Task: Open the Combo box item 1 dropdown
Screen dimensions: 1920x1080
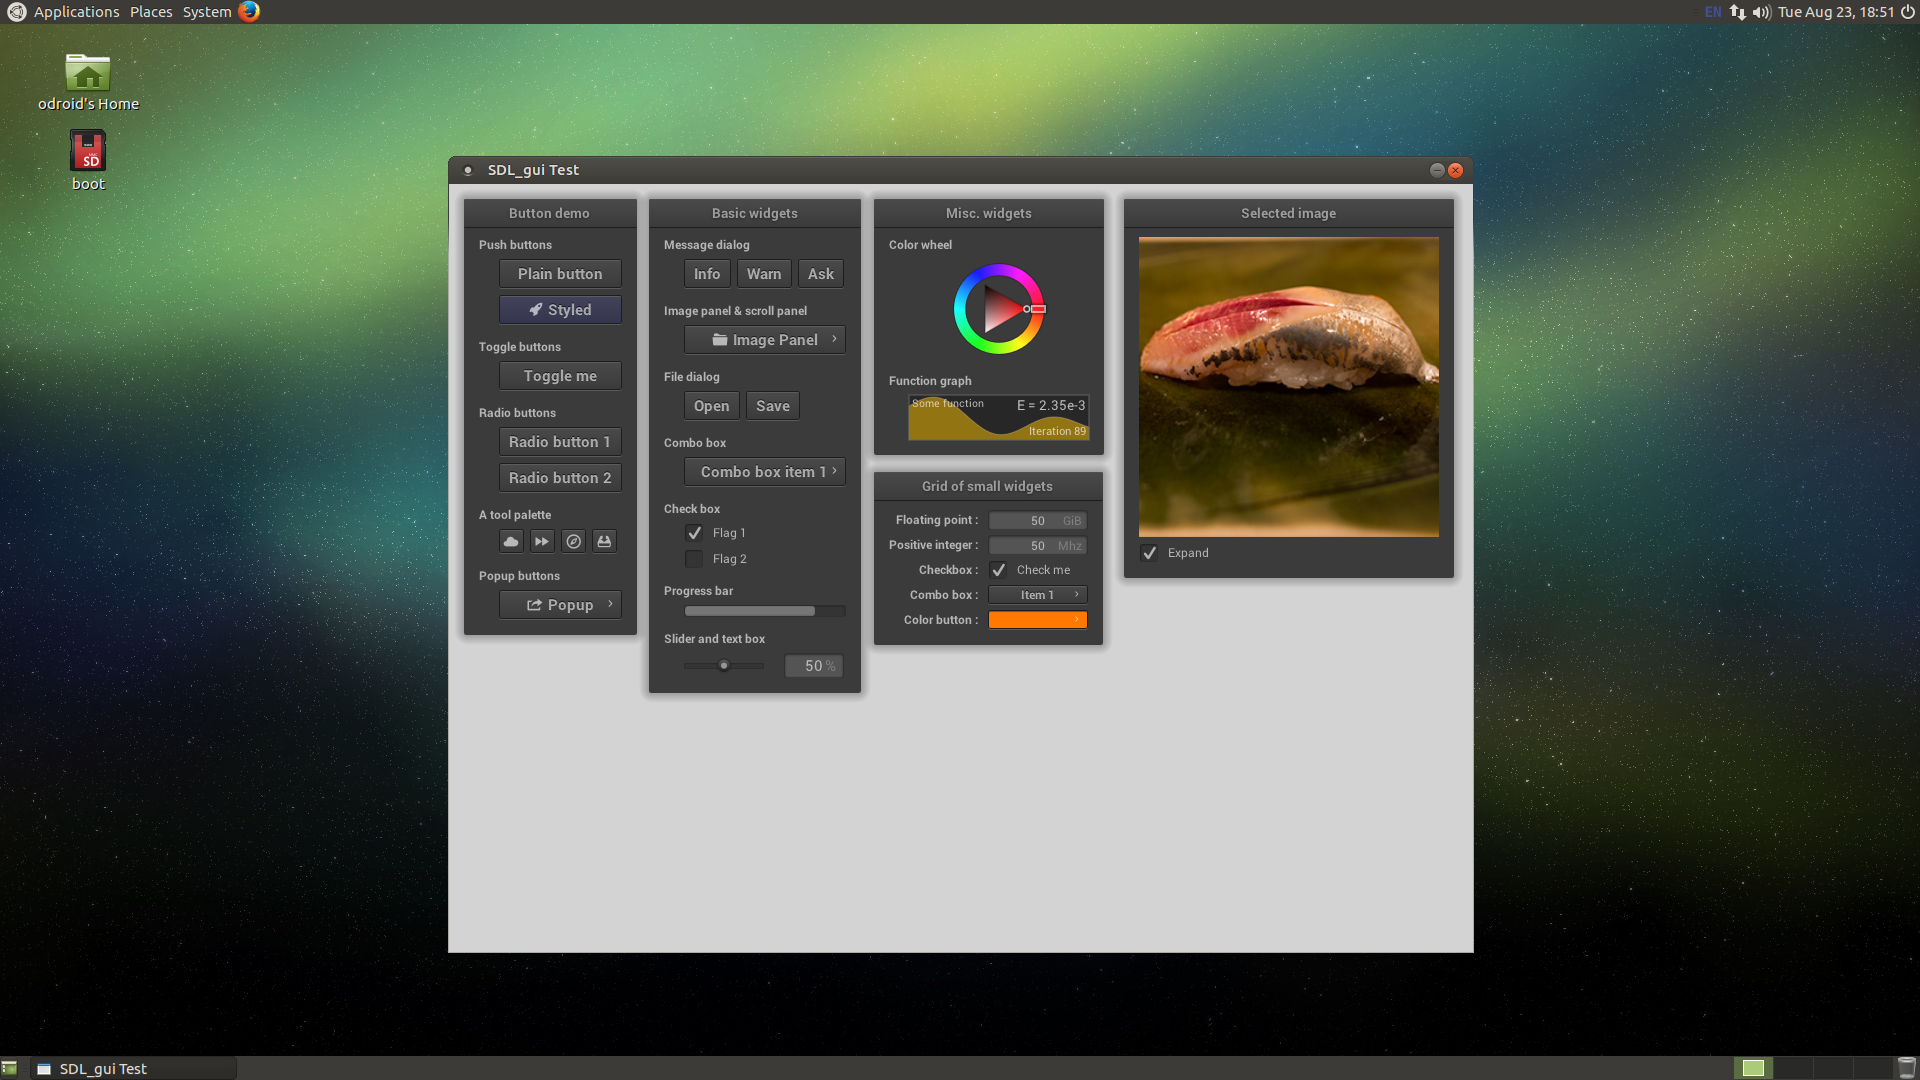Action: pyautogui.click(x=765, y=472)
